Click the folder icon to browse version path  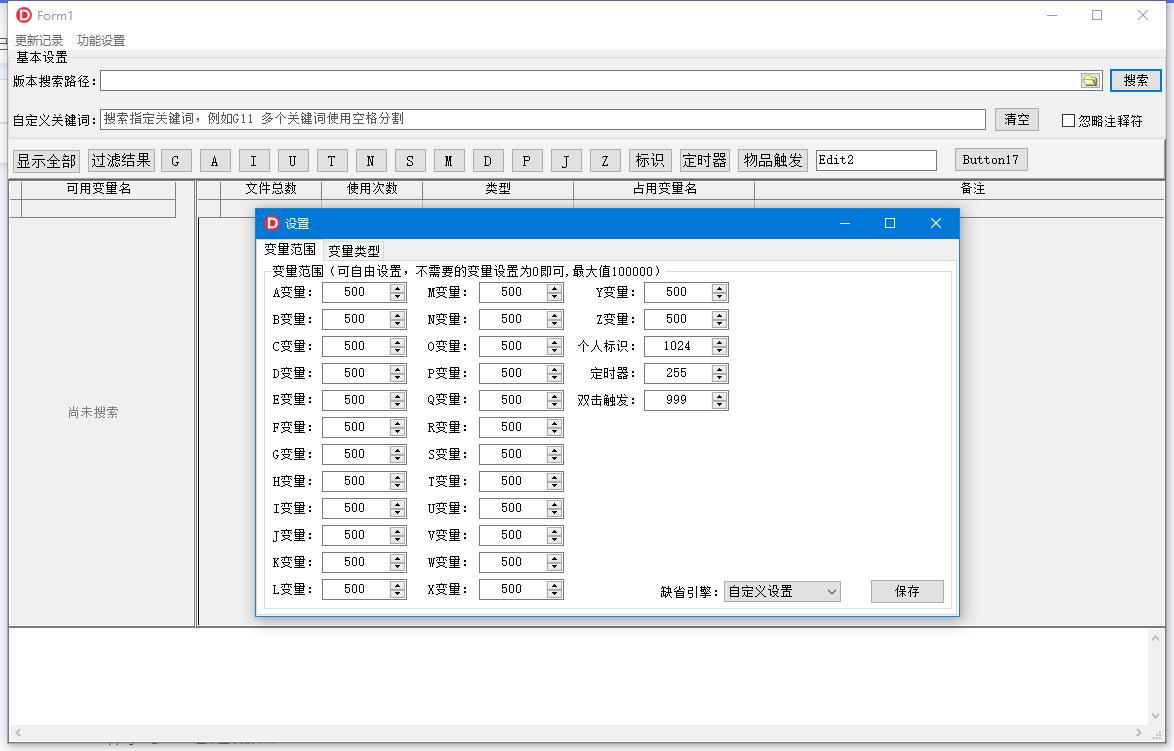pos(1090,80)
